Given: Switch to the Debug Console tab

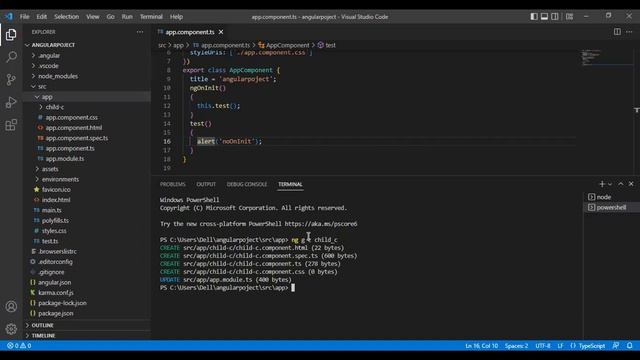Looking at the screenshot, I should [247, 184].
